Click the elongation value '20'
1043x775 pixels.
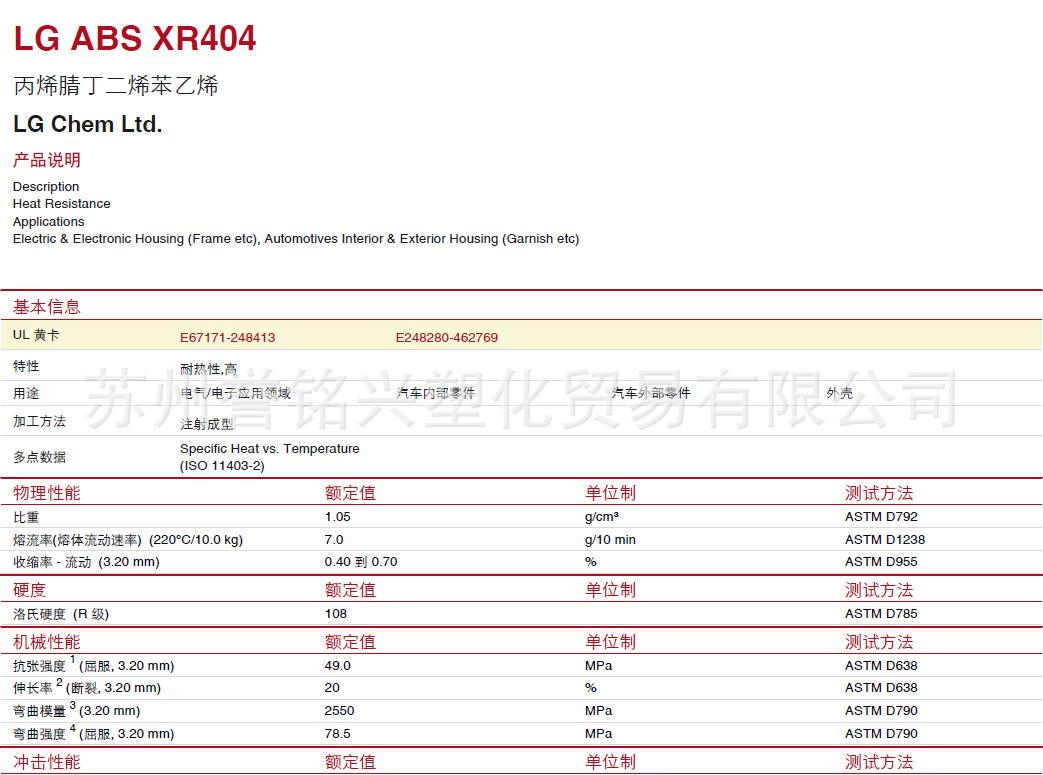[332, 688]
